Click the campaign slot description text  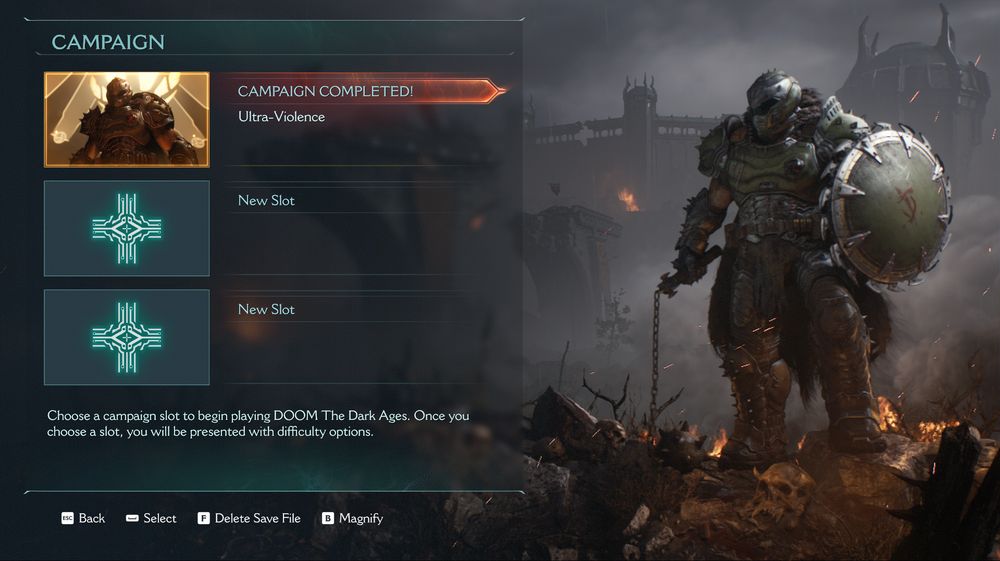click(x=258, y=423)
